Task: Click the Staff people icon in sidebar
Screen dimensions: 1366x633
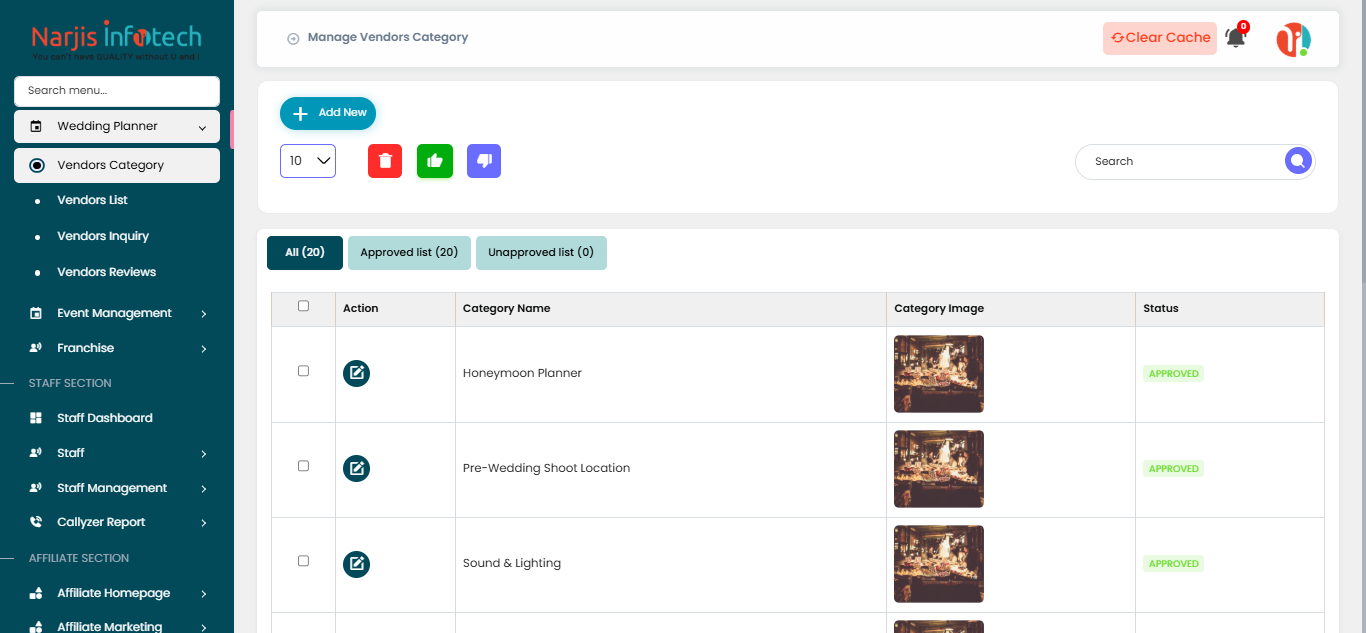Action: 36,453
